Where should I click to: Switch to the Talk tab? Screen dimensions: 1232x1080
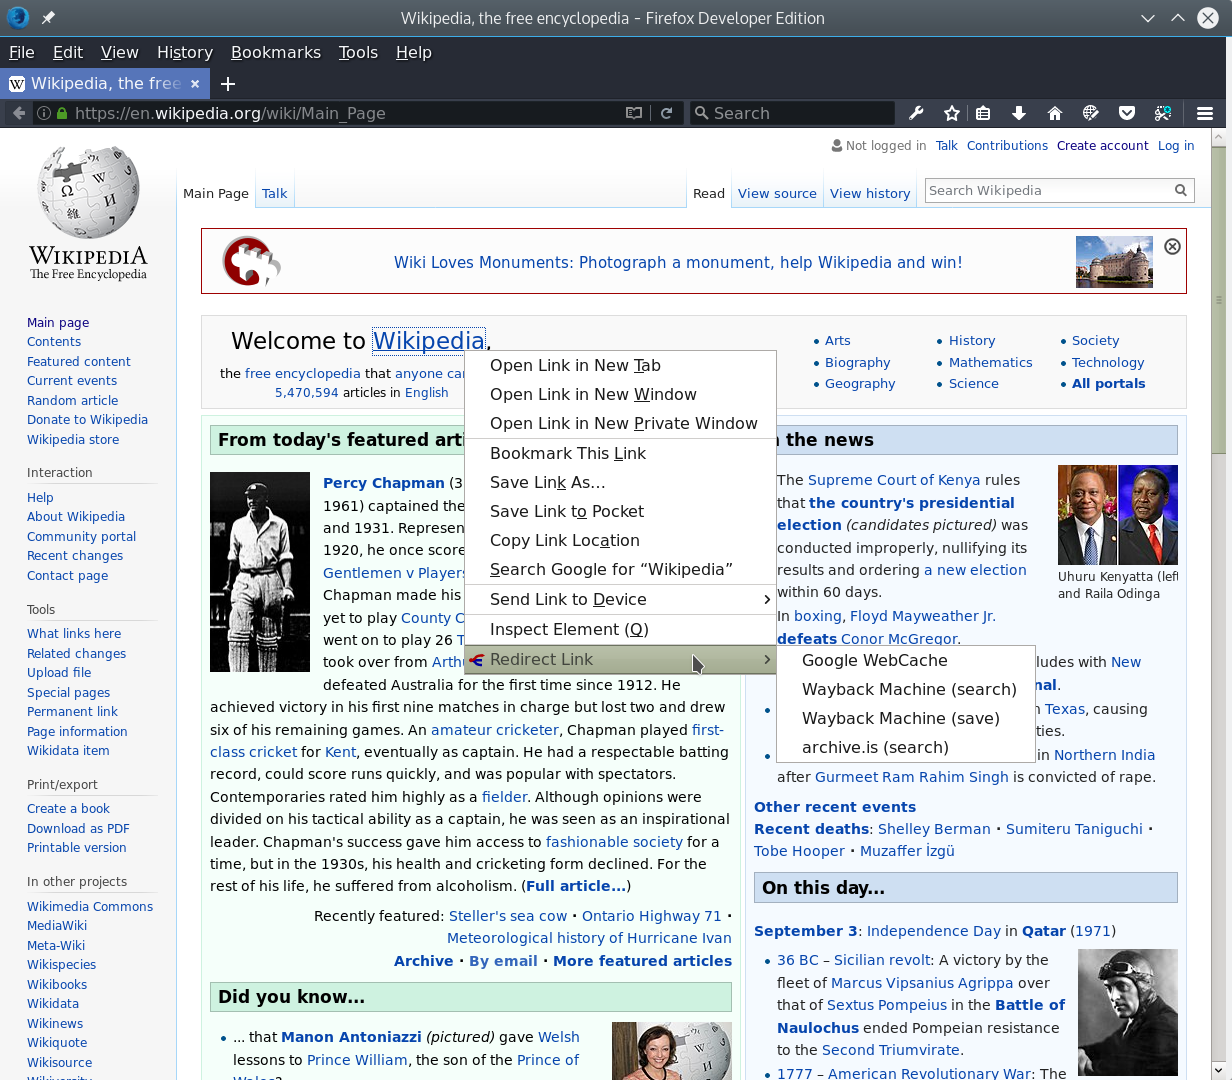(274, 193)
